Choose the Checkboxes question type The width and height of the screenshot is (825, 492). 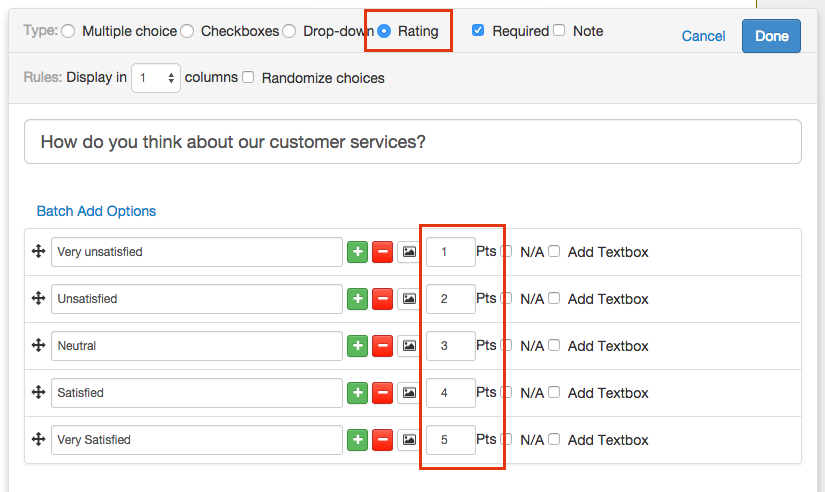(x=187, y=31)
